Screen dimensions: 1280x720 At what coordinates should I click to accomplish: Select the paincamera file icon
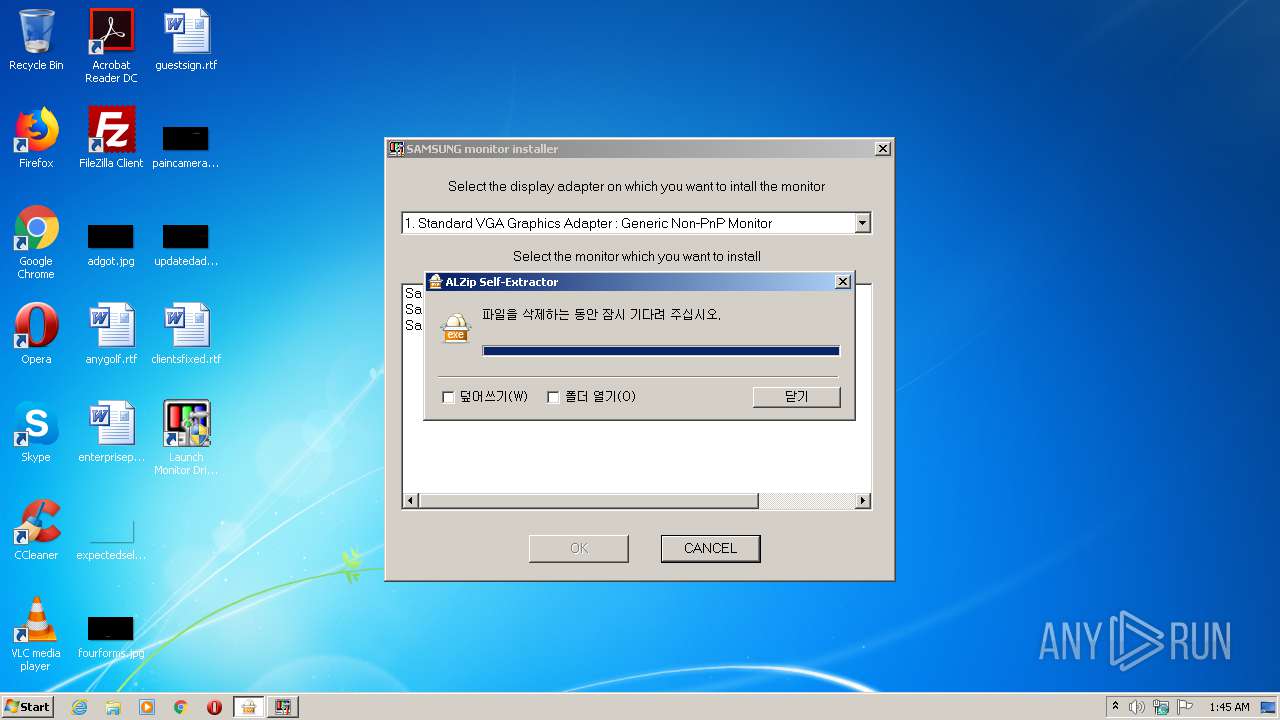[x=186, y=147]
